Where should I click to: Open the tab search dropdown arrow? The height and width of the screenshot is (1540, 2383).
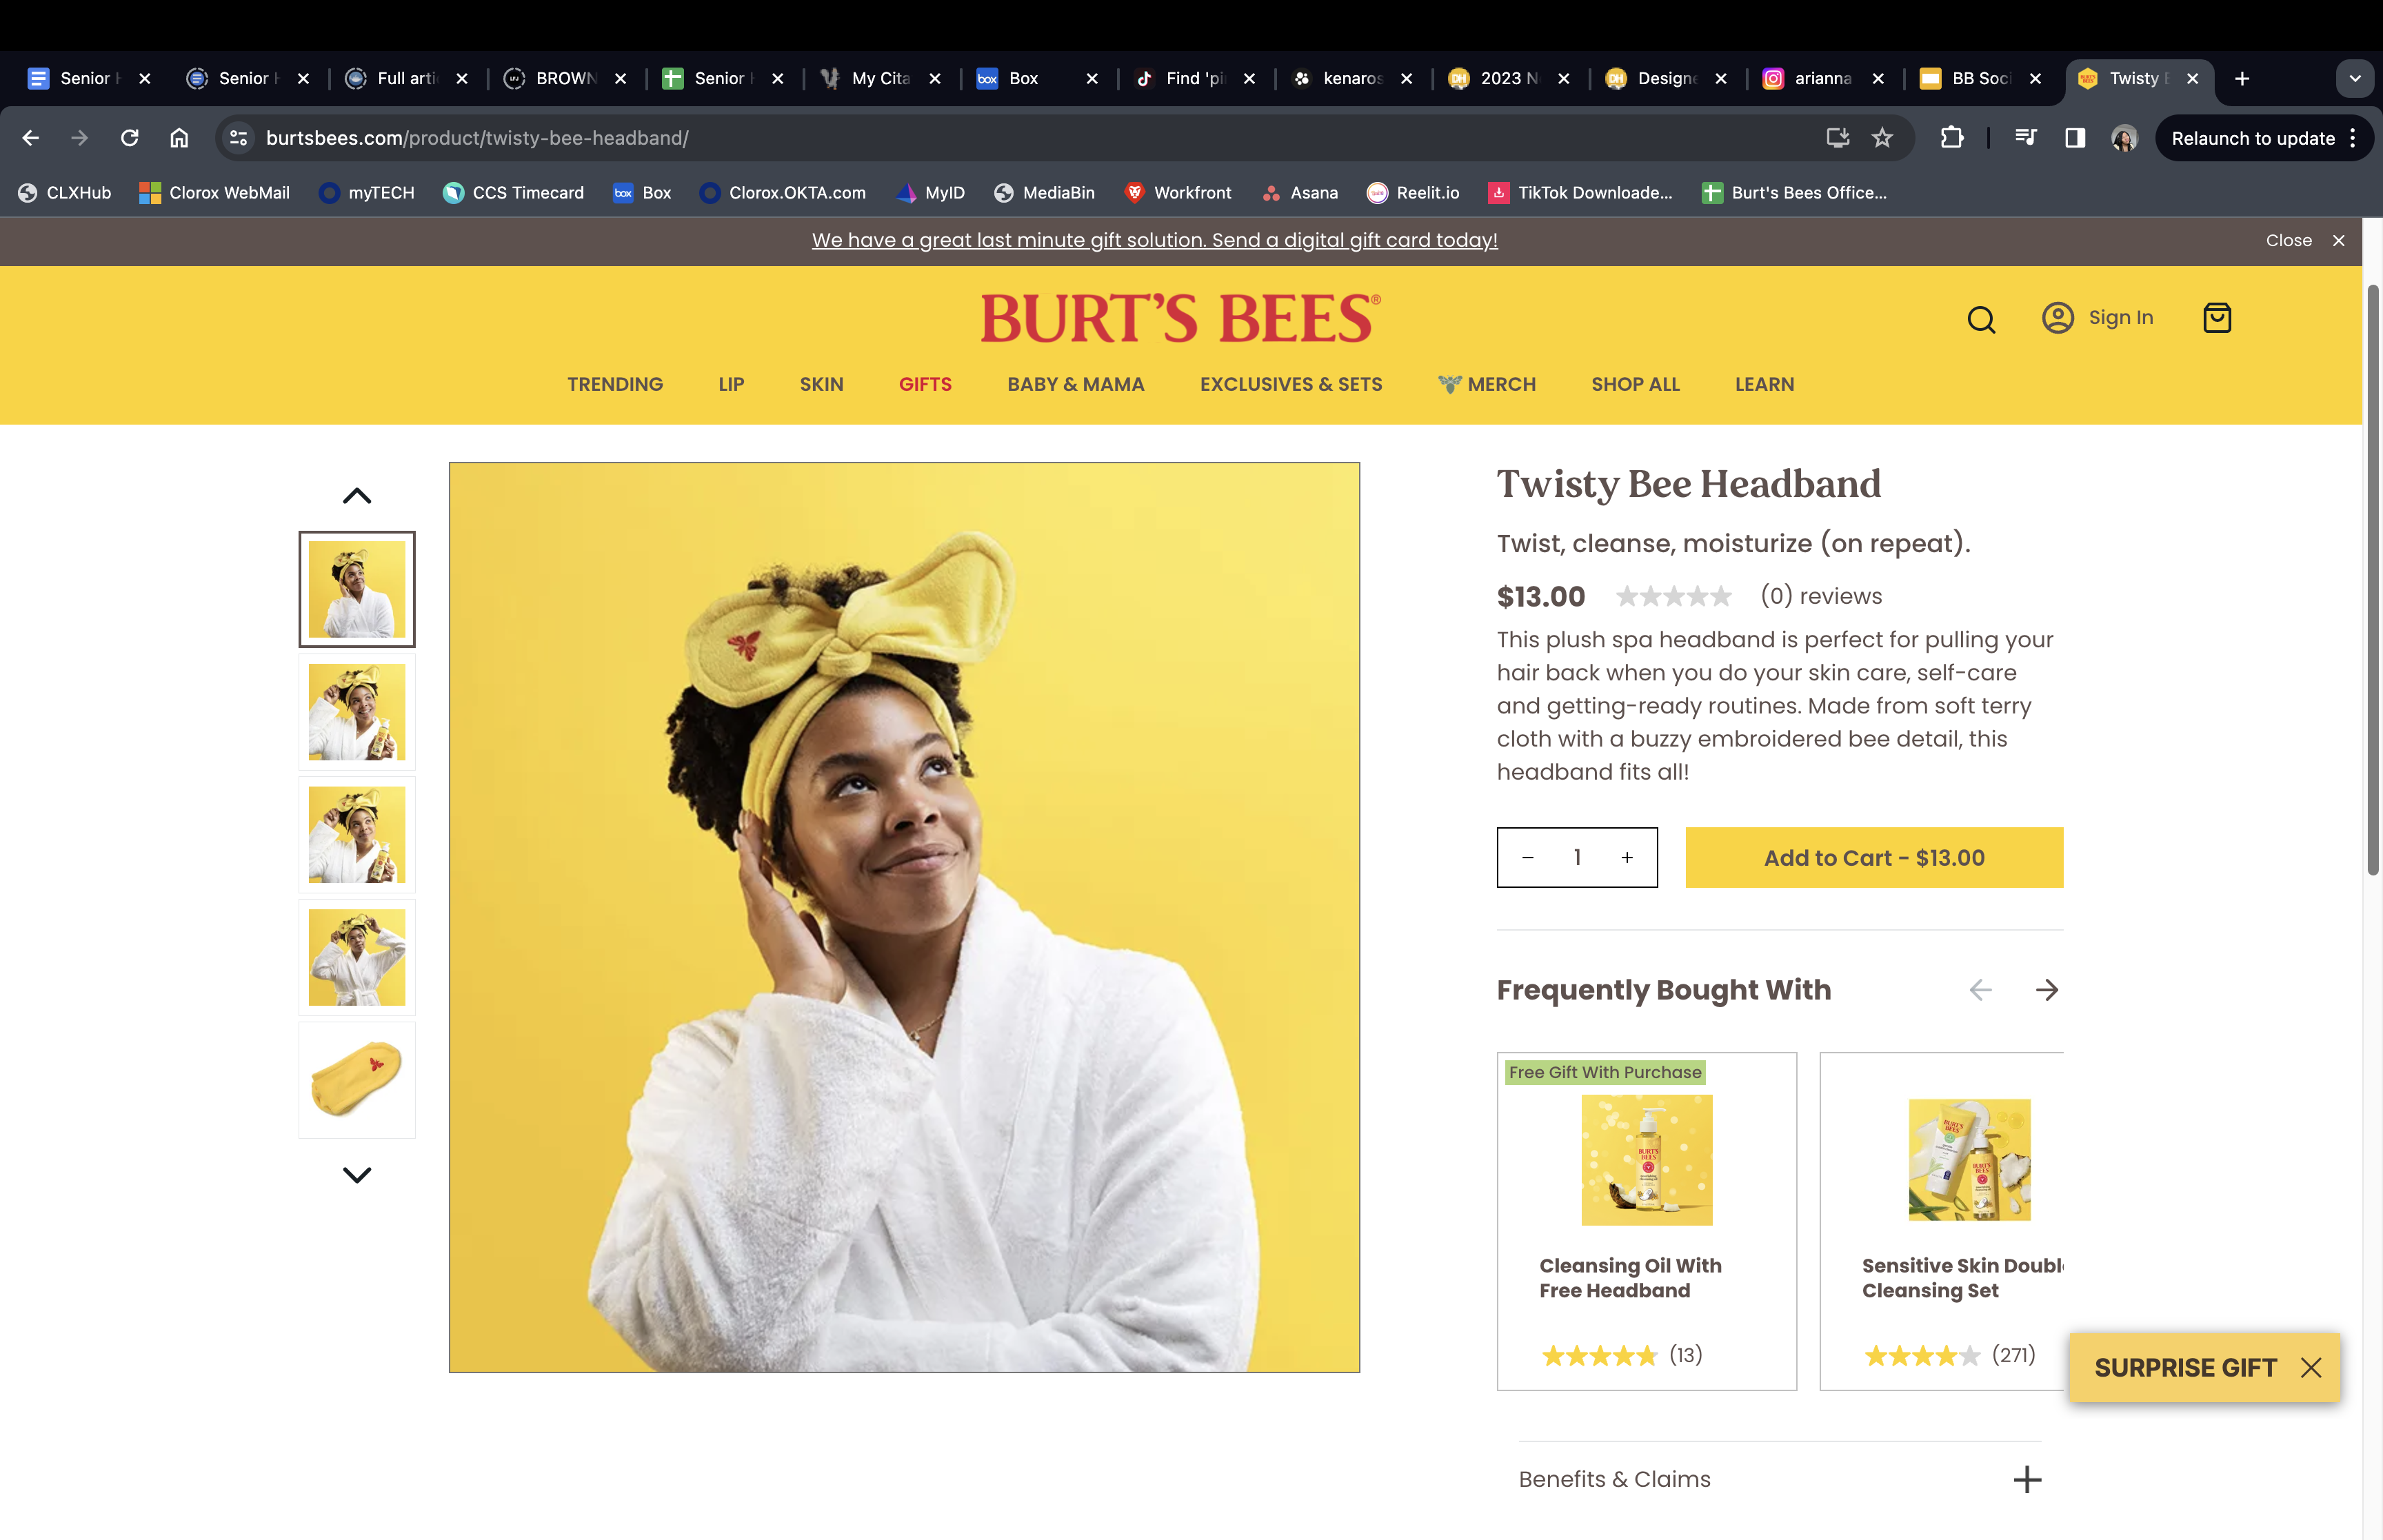[x=2354, y=78]
